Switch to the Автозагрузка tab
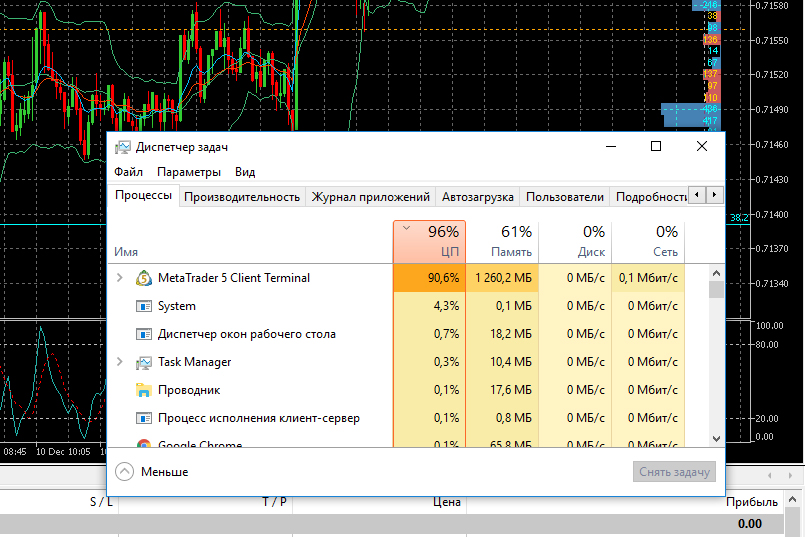The width and height of the screenshot is (805, 537). (x=477, y=197)
